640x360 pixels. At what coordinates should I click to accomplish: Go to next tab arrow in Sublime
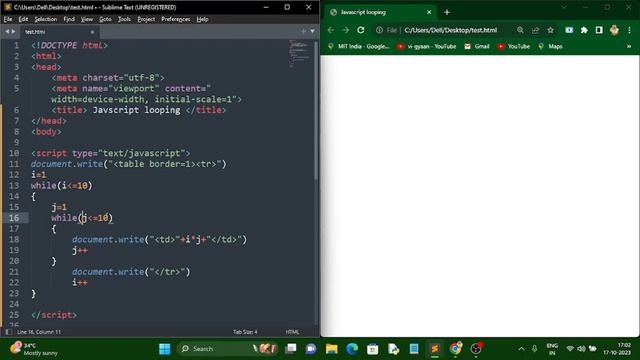tap(13, 31)
